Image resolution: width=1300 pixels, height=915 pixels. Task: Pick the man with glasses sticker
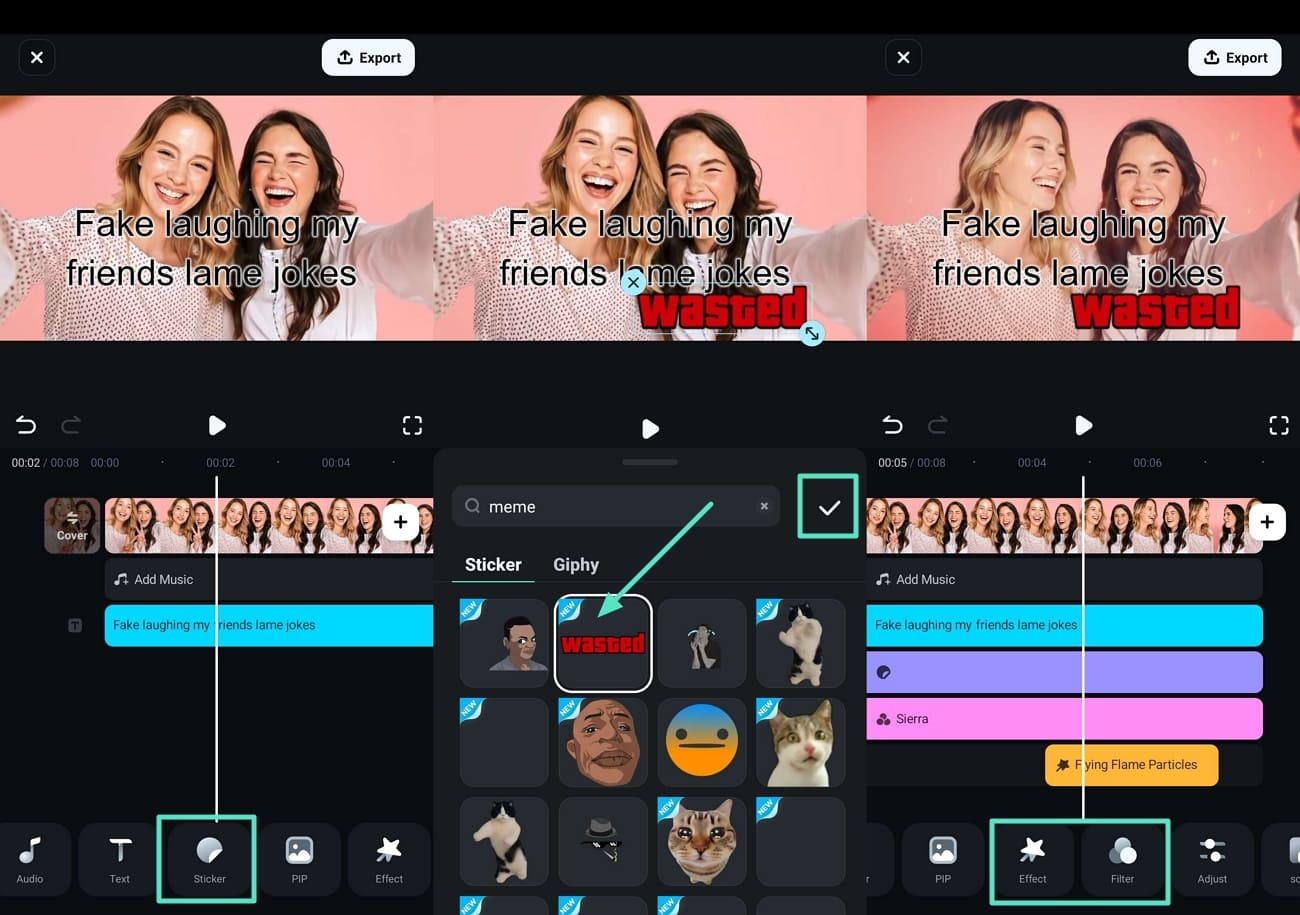click(x=504, y=643)
